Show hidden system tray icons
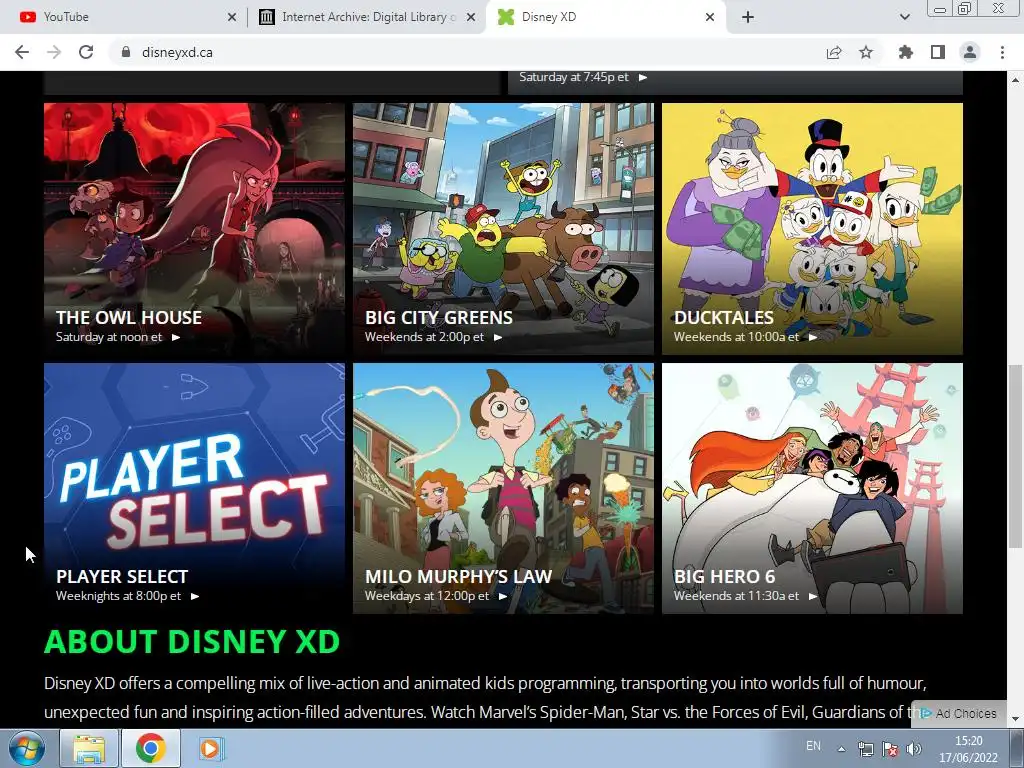Viewport: 1024px width, 768px height. click(842, 749)
